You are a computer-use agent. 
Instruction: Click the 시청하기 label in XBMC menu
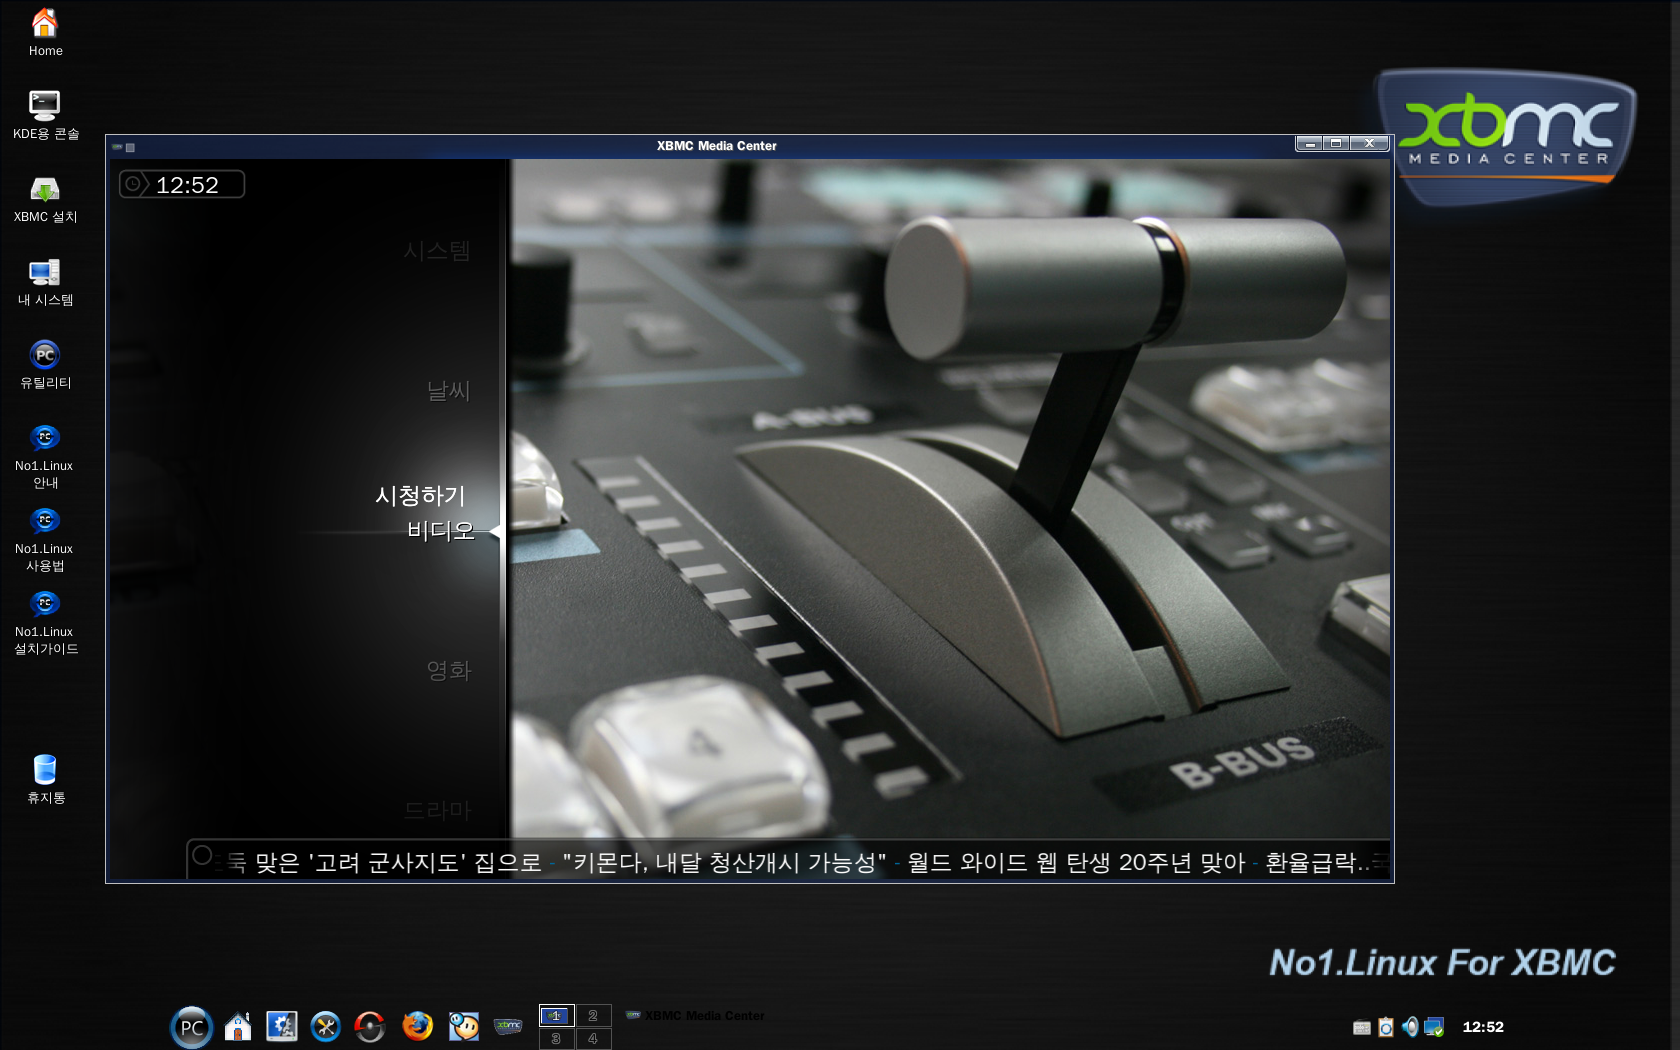point(421,496)
